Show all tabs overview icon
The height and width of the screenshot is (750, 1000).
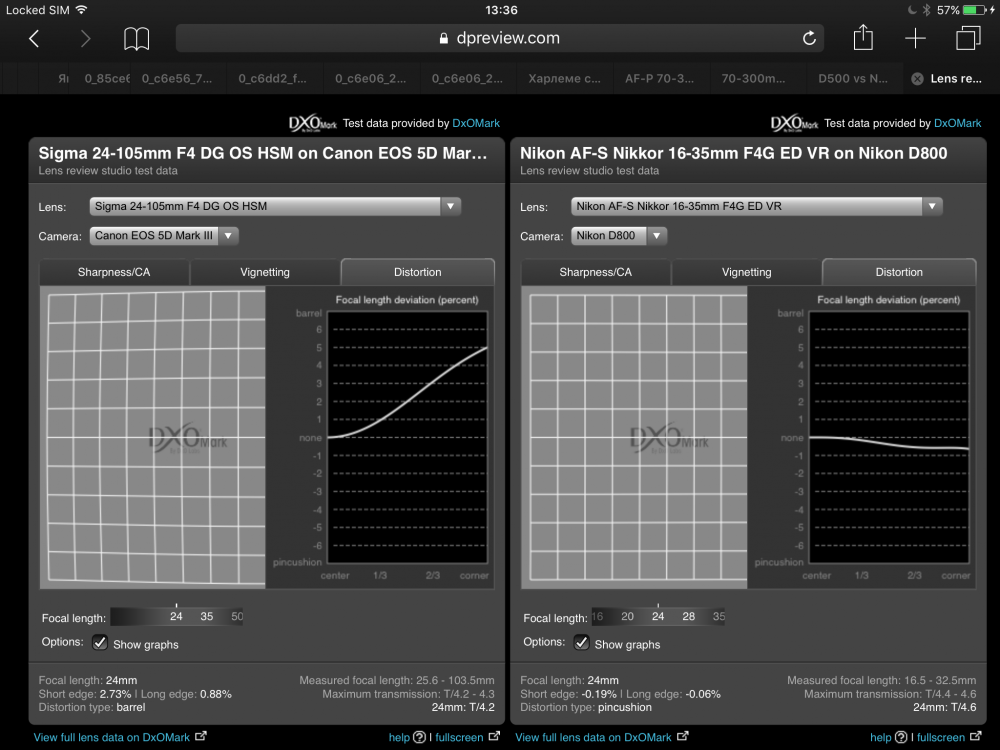(x=967, y=38)
